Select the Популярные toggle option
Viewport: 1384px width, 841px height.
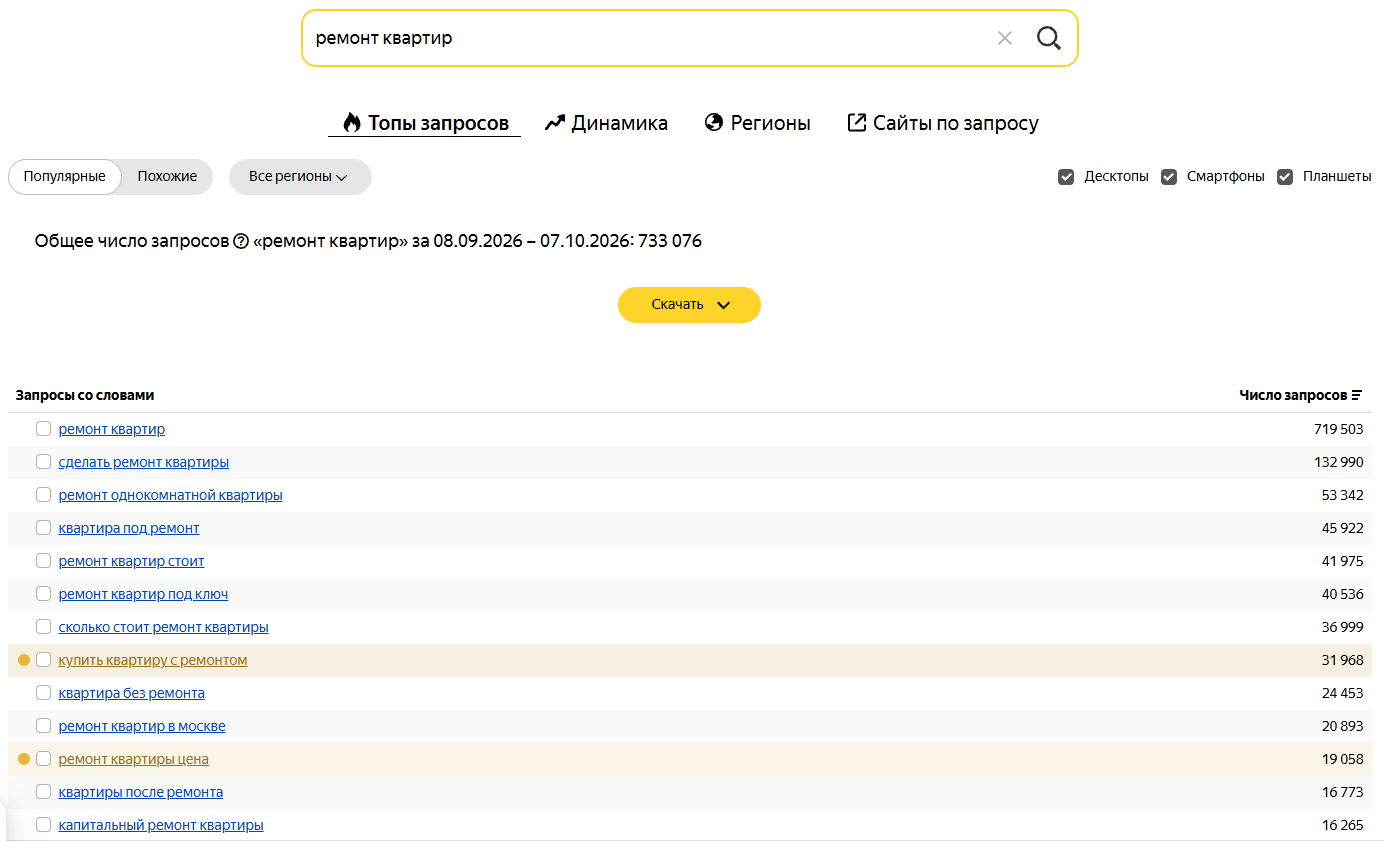[65, 177]
